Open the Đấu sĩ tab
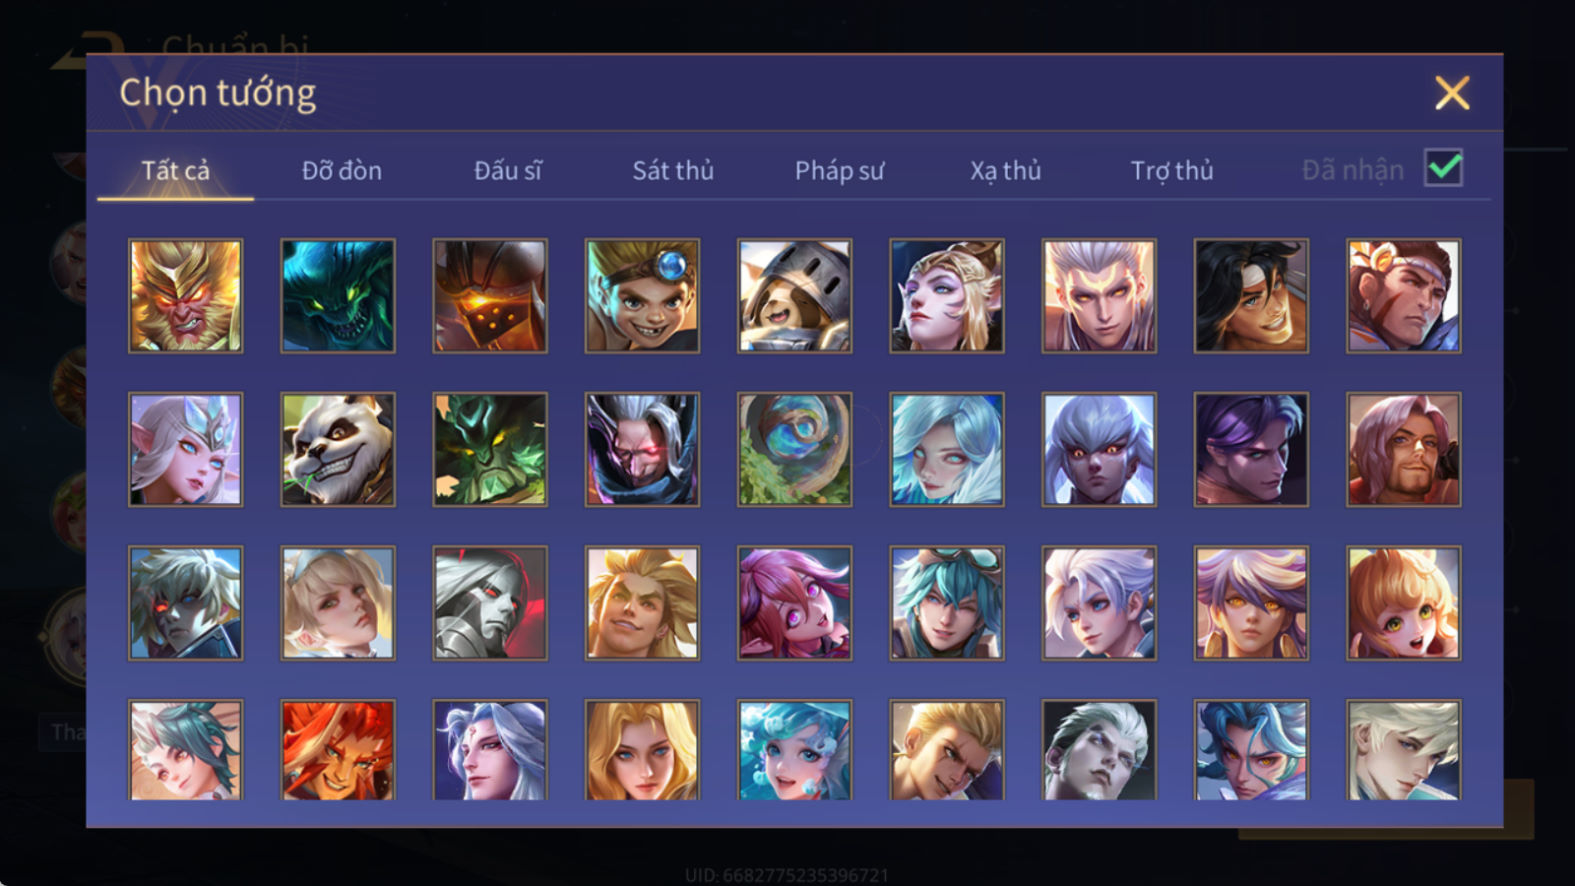The height and width of the screenshot is (886, 1575). (x=508, y=171)
